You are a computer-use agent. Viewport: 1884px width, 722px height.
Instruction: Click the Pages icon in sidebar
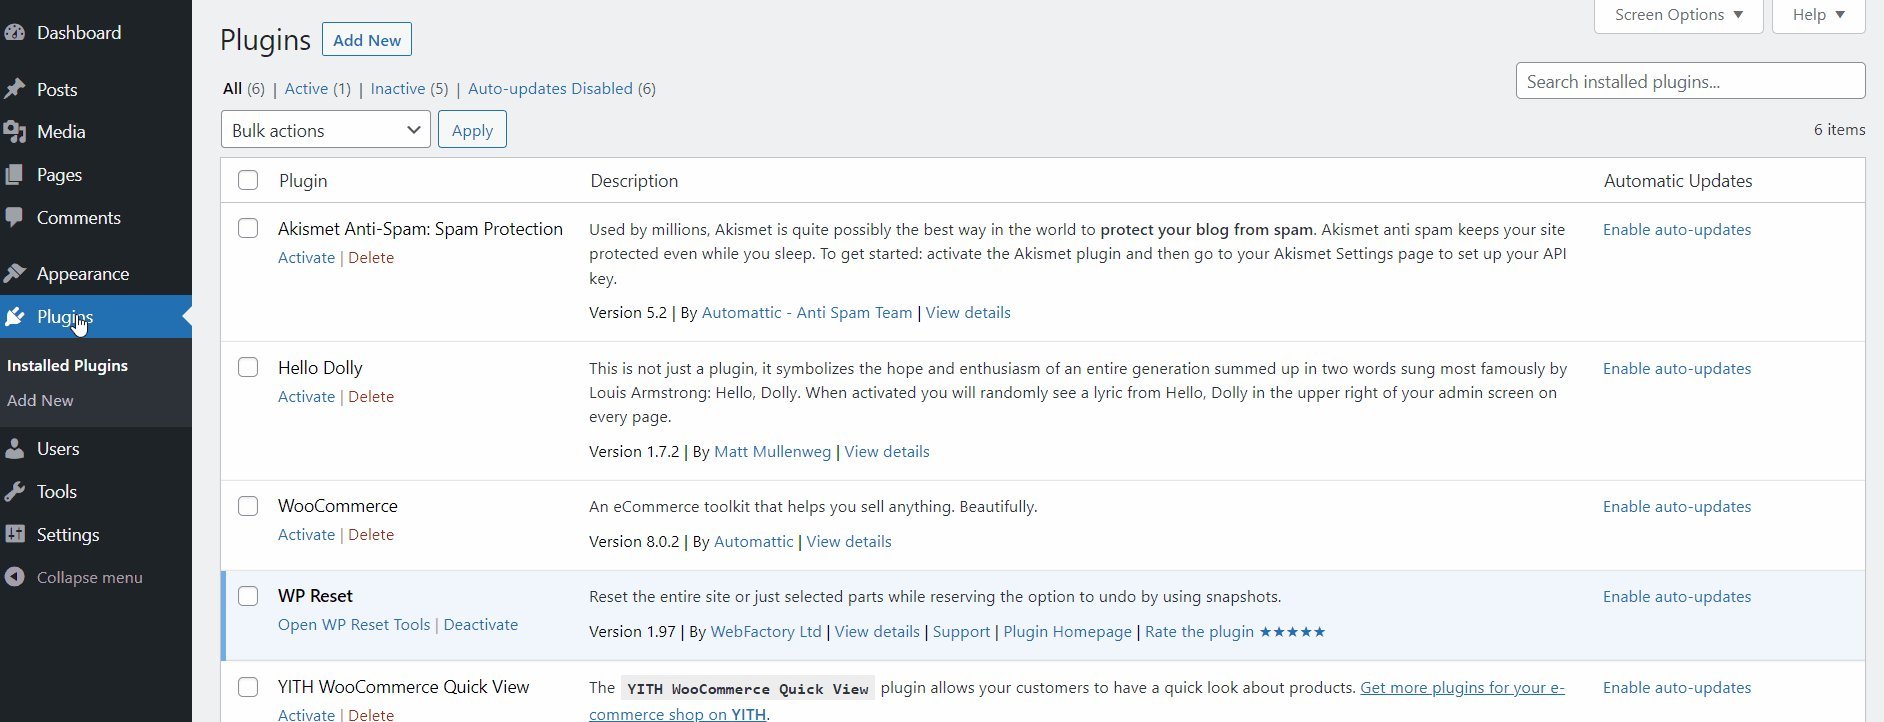[14, 175]
